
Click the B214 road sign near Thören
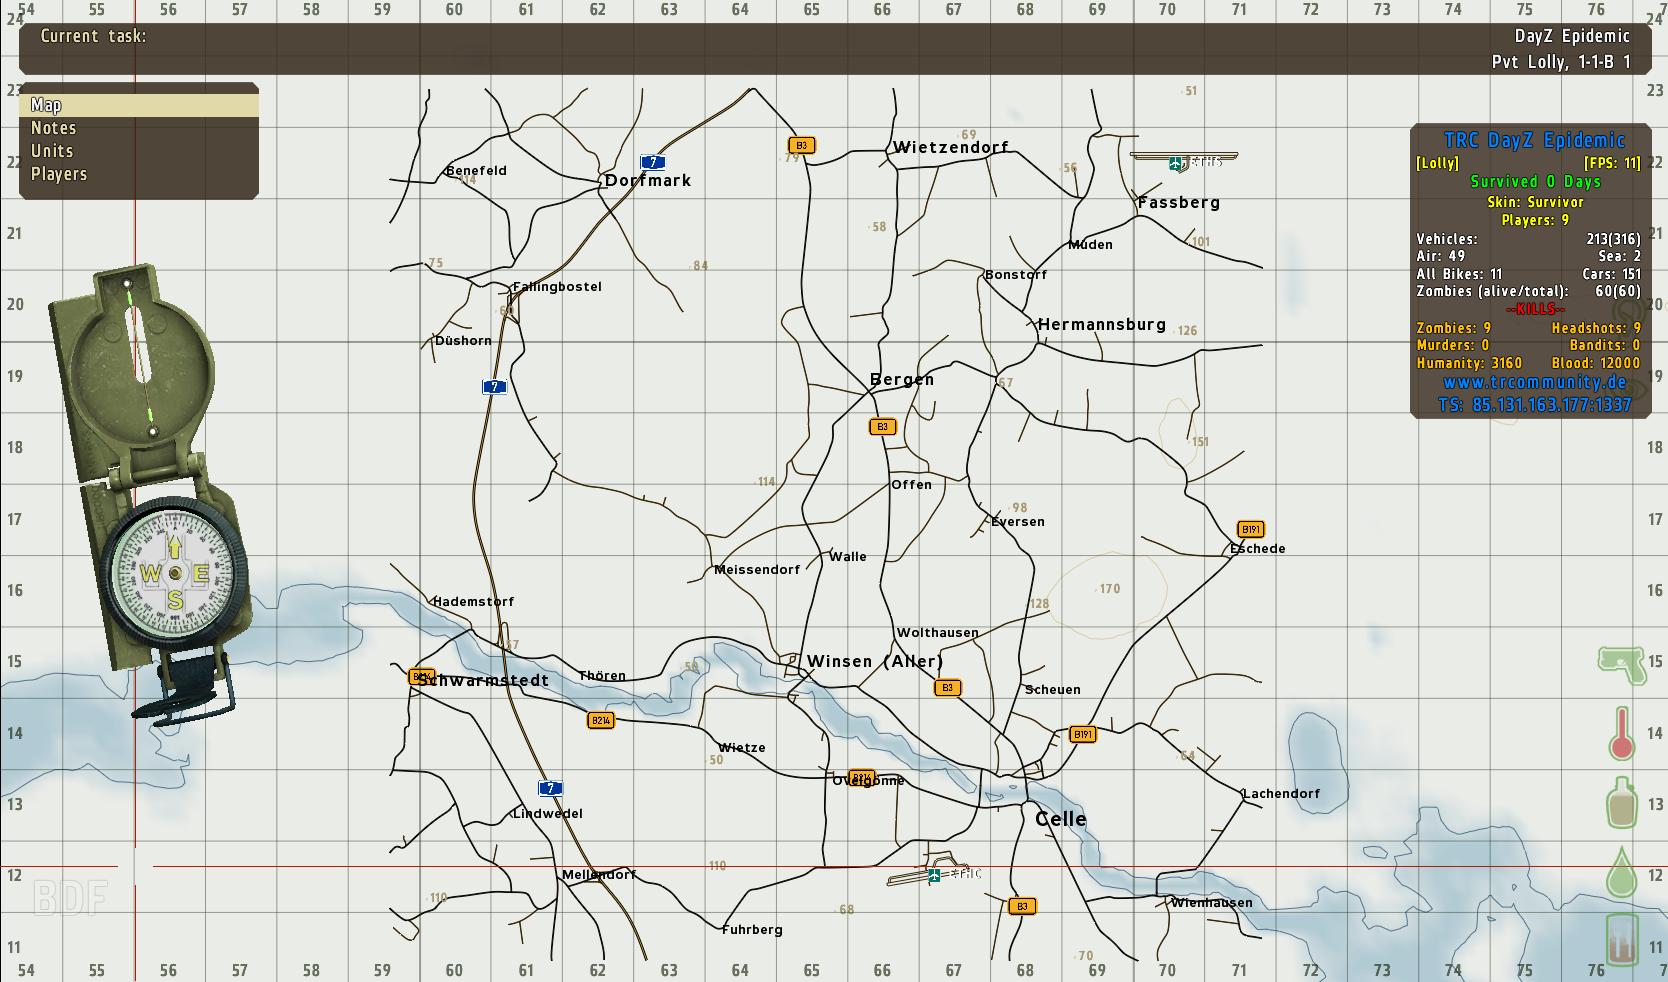pos(600,720)
